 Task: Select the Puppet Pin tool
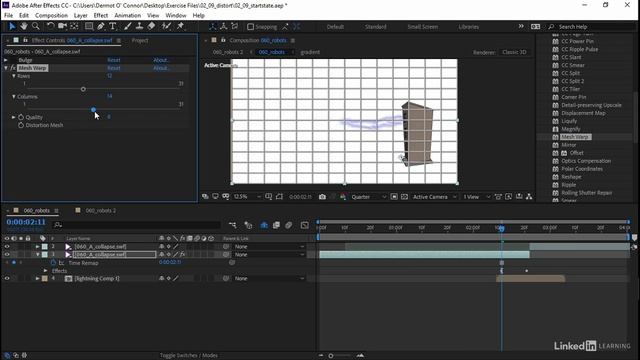click(180, 26)
